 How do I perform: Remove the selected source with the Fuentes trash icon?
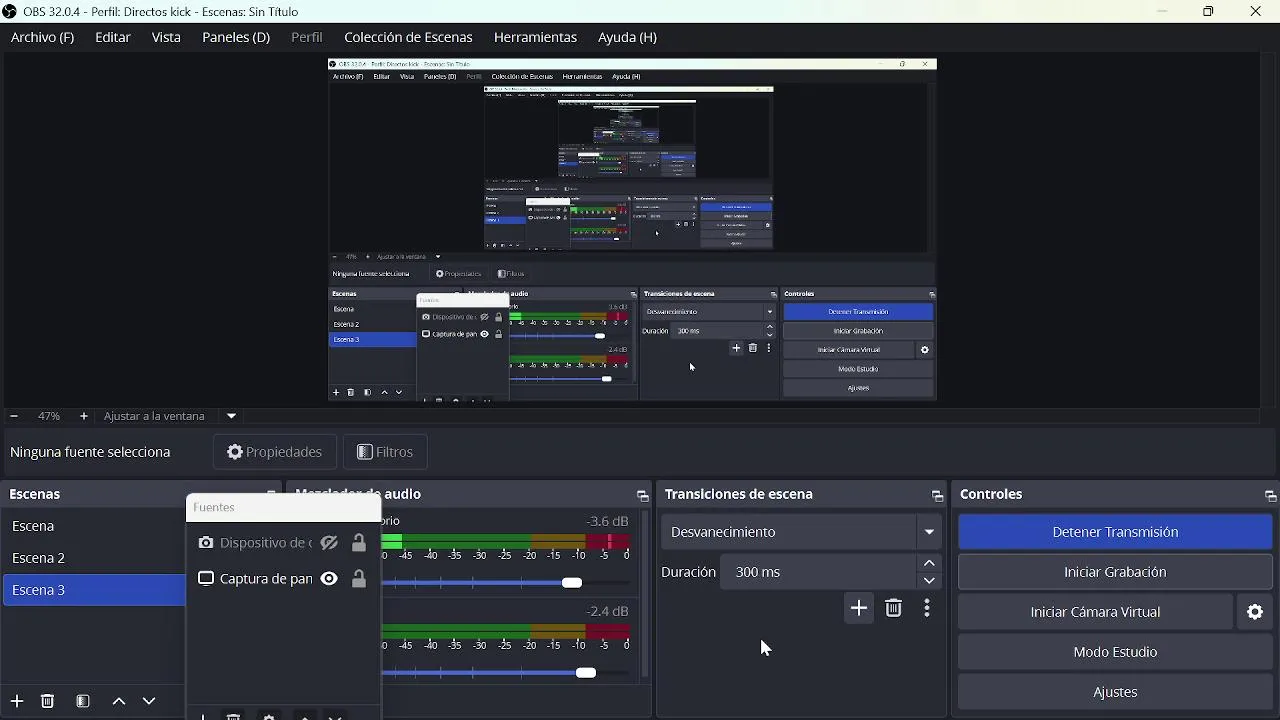[x=233, y=716]
